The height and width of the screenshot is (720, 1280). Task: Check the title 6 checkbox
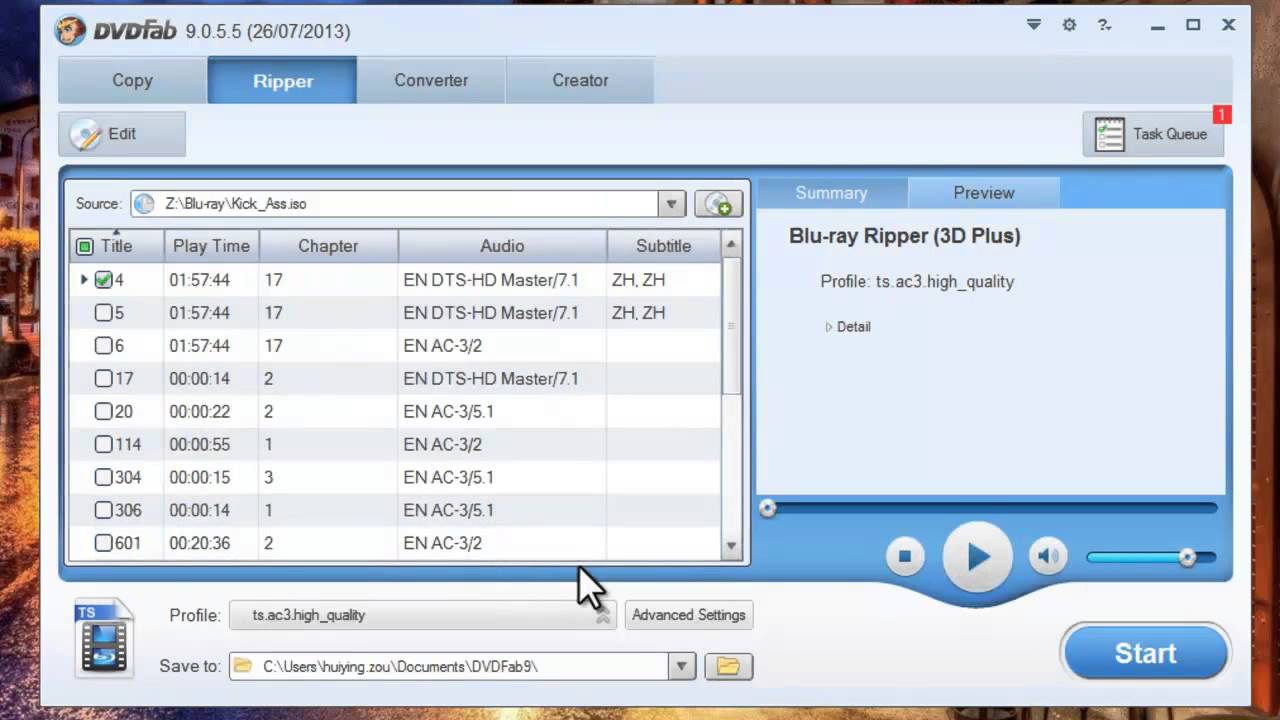click(103, 346)
